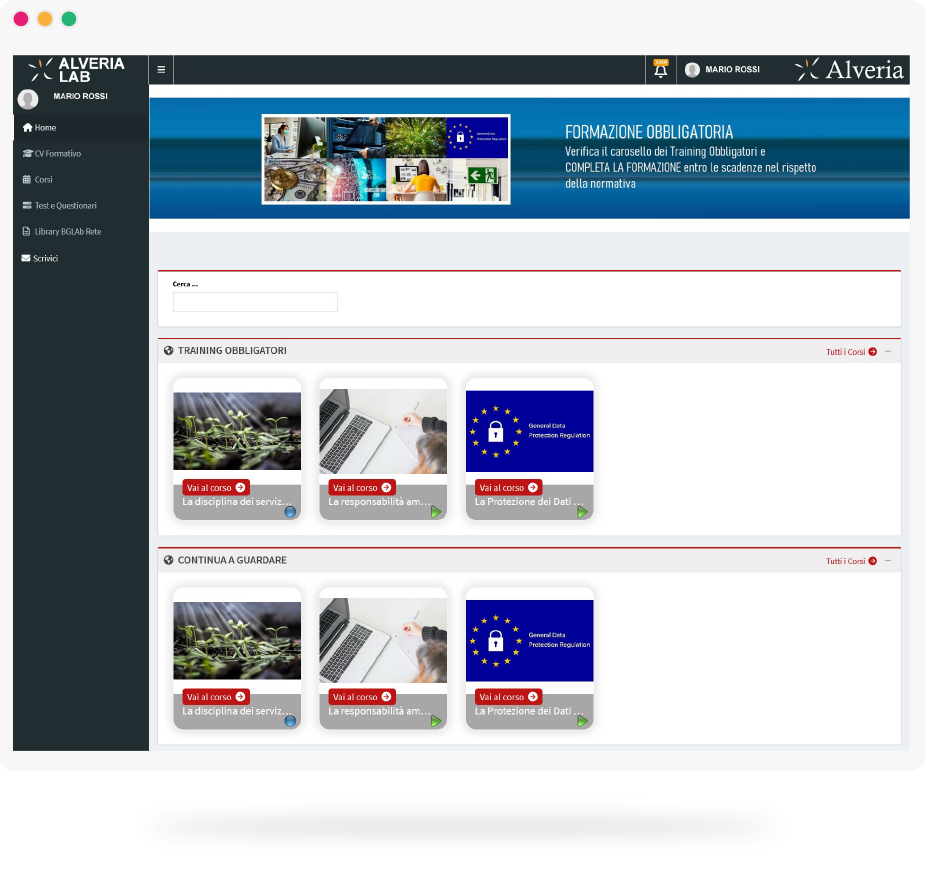Click Tutti i Corsi link in Training Obbligatori

[850, 352]
